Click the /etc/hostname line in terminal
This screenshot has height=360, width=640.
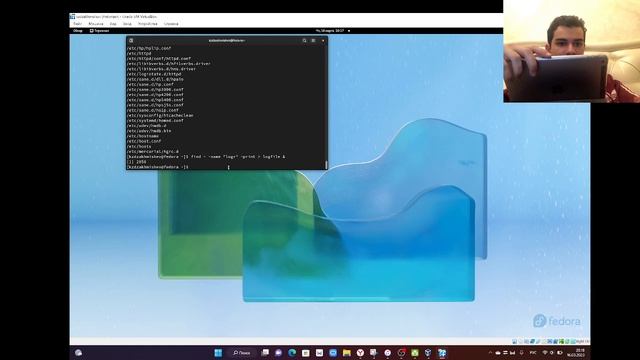[x=142, y=136]
